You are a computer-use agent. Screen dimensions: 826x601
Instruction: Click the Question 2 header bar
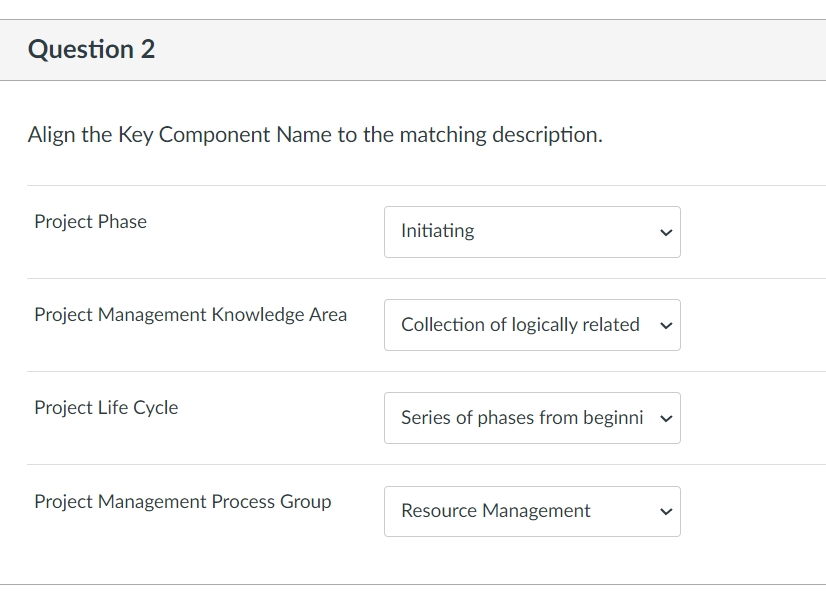(413, 49)
